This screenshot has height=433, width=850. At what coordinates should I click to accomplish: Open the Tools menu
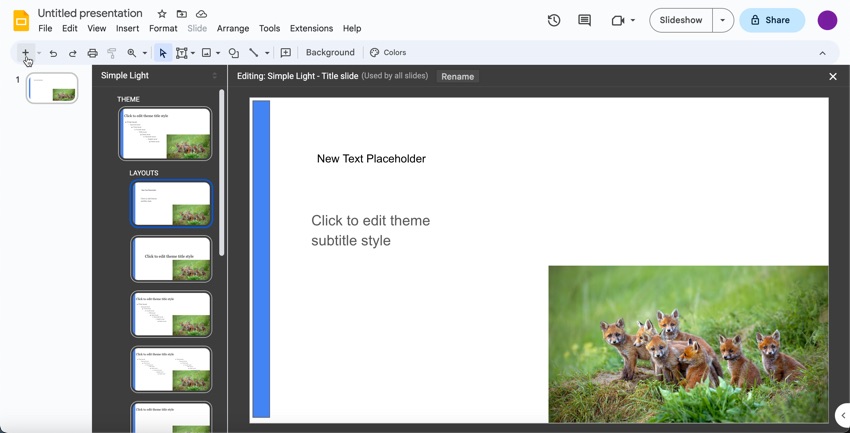(269, 28)
